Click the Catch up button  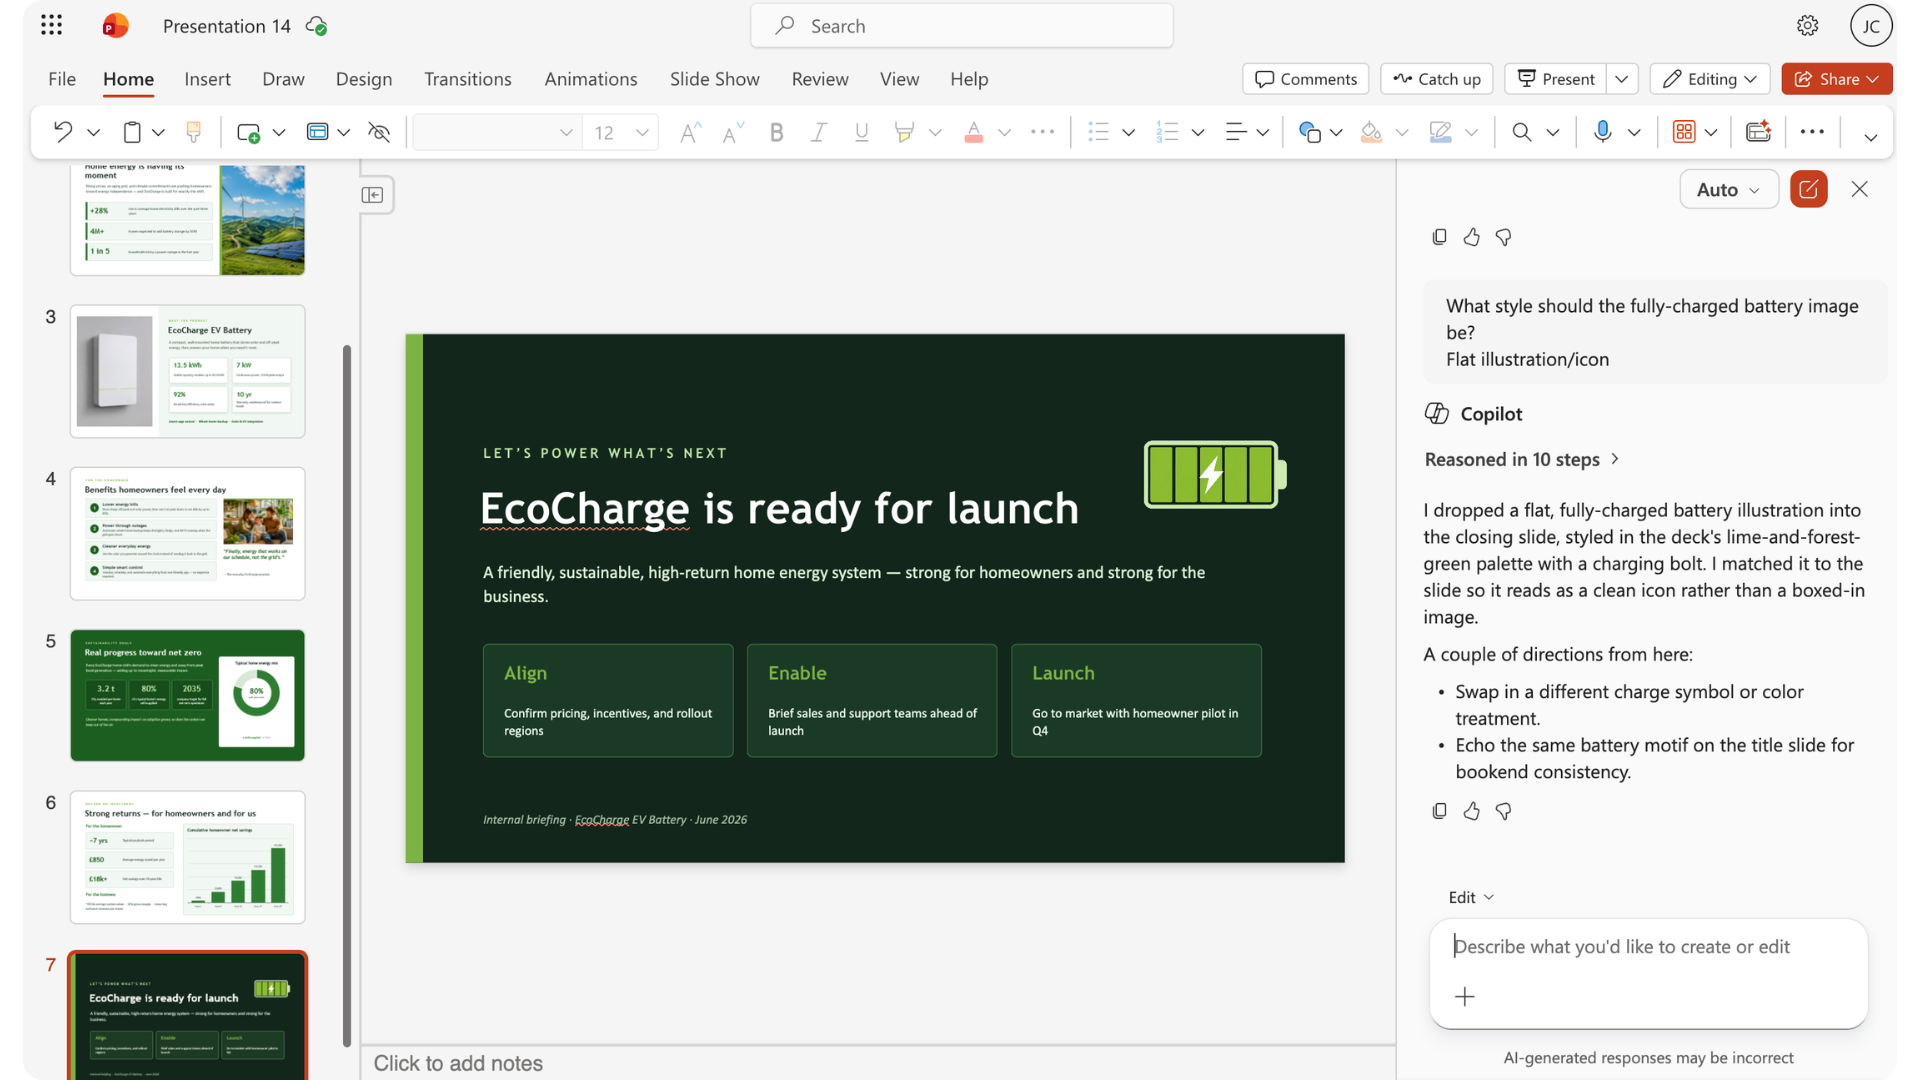1437,79
